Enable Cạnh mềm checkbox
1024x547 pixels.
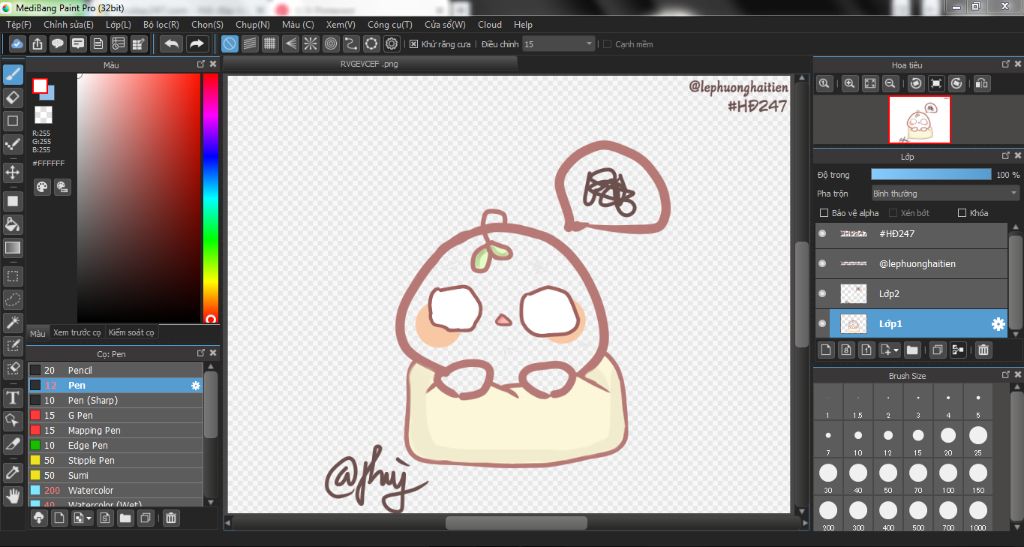(x=607, y=44)
